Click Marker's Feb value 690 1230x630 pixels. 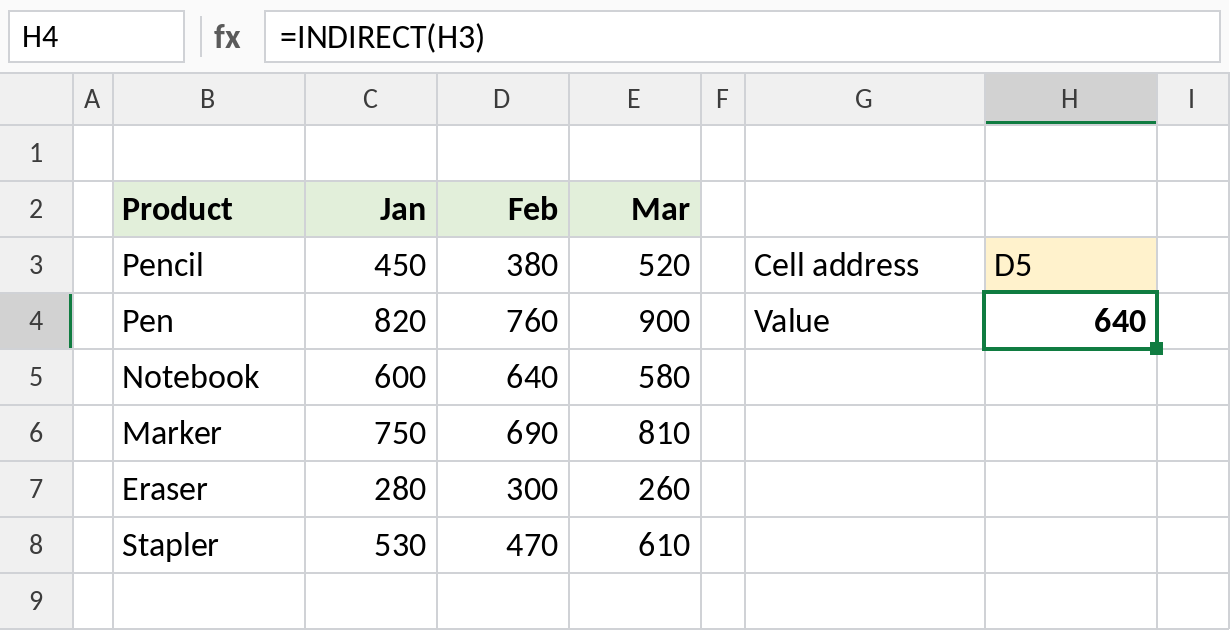(503, 433)
